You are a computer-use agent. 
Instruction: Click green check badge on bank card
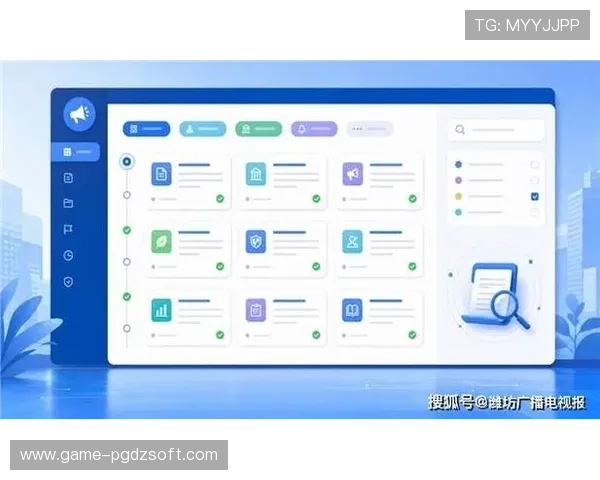316,198
